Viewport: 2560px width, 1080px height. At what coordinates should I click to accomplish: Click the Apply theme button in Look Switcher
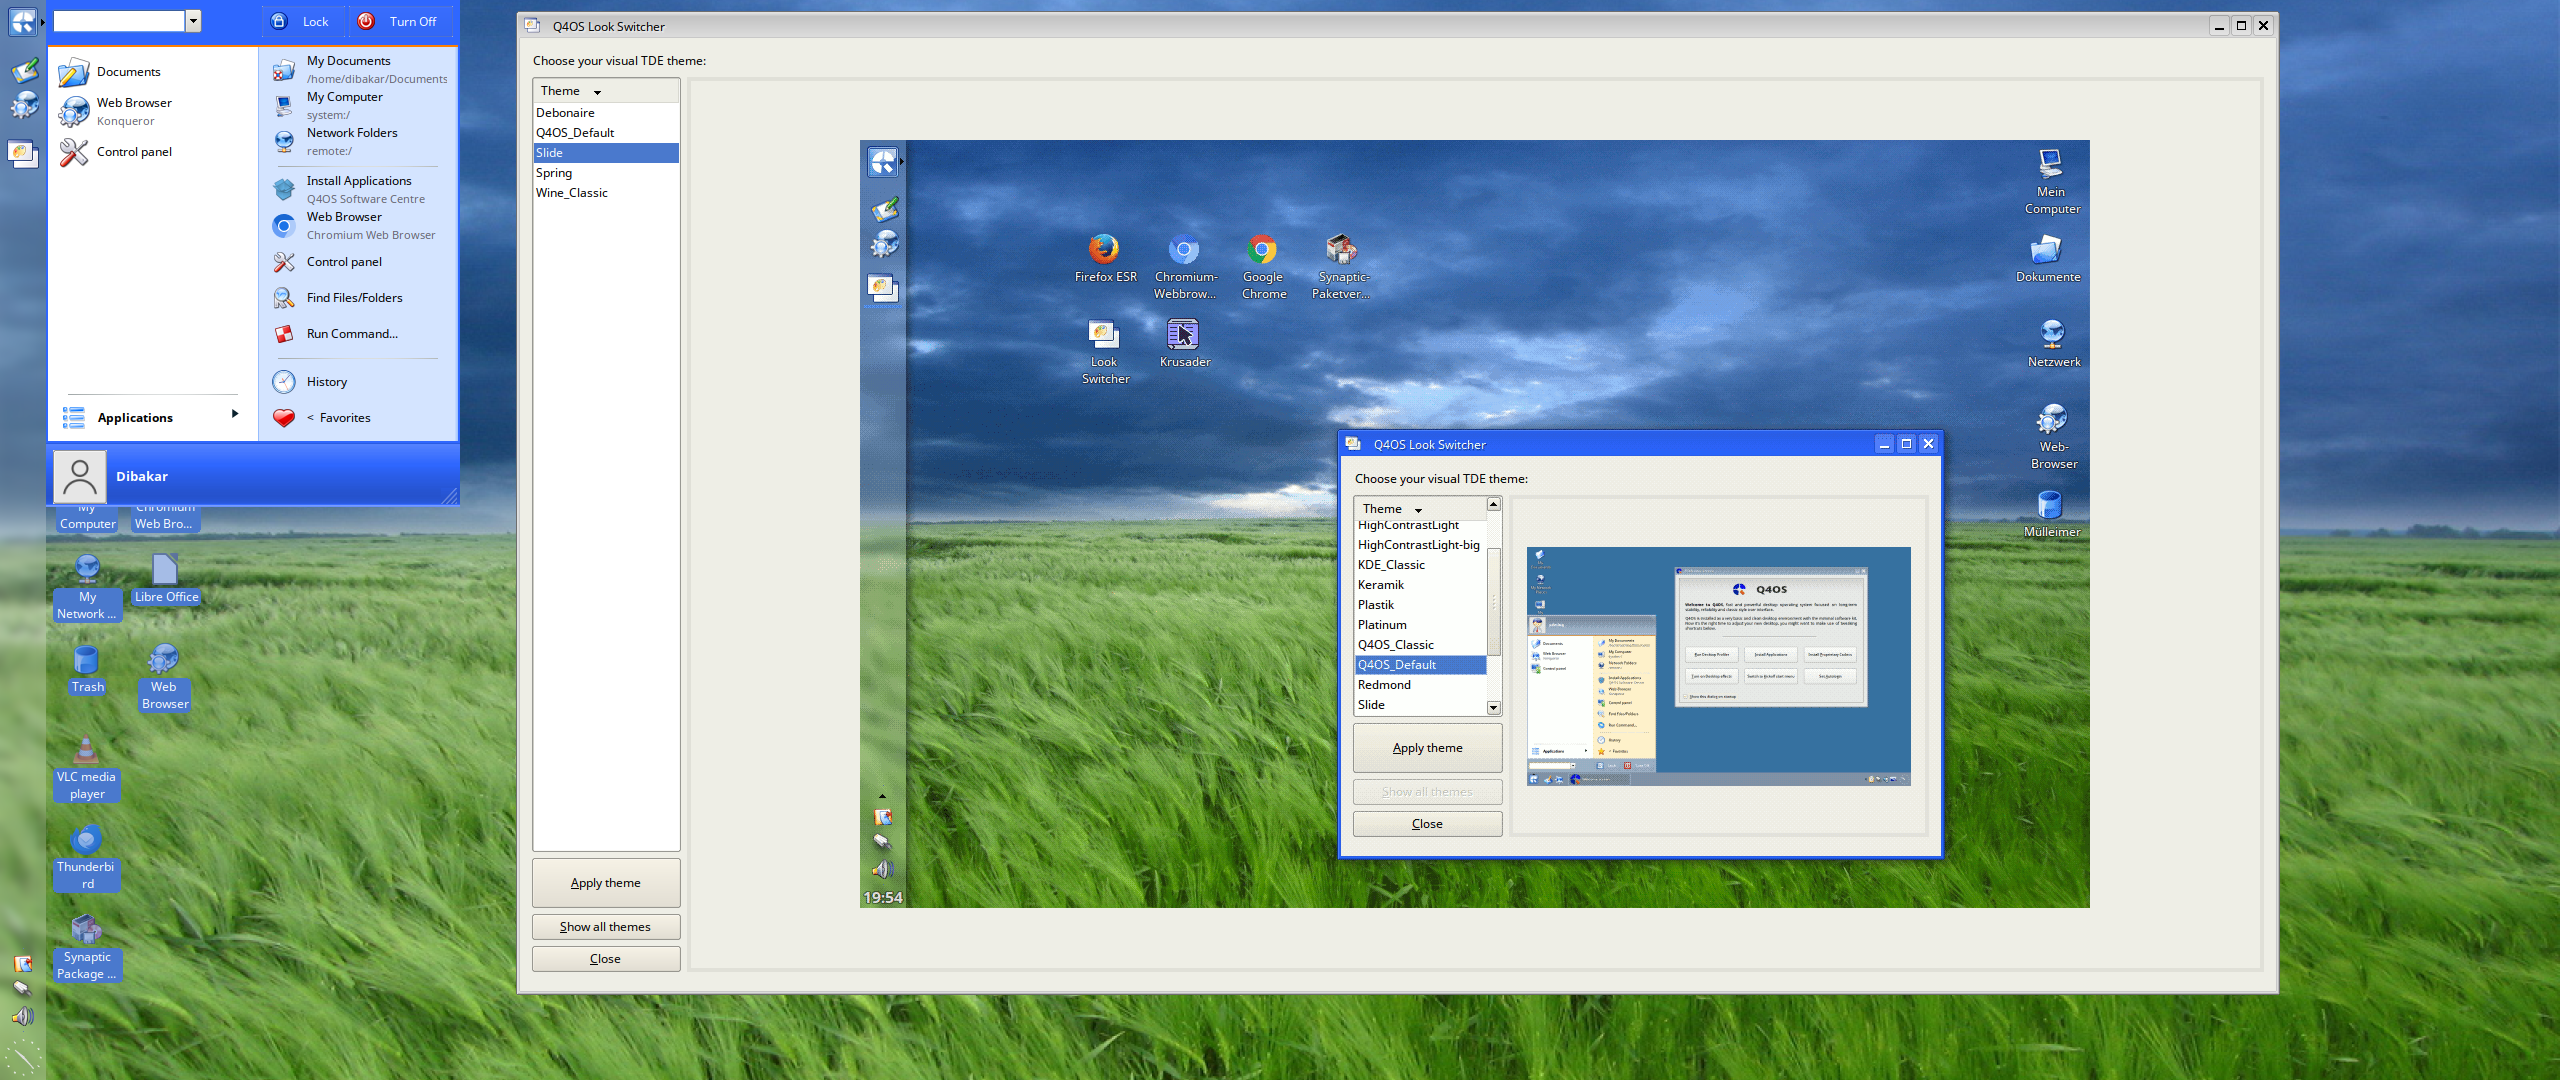(x=606, y=883)
